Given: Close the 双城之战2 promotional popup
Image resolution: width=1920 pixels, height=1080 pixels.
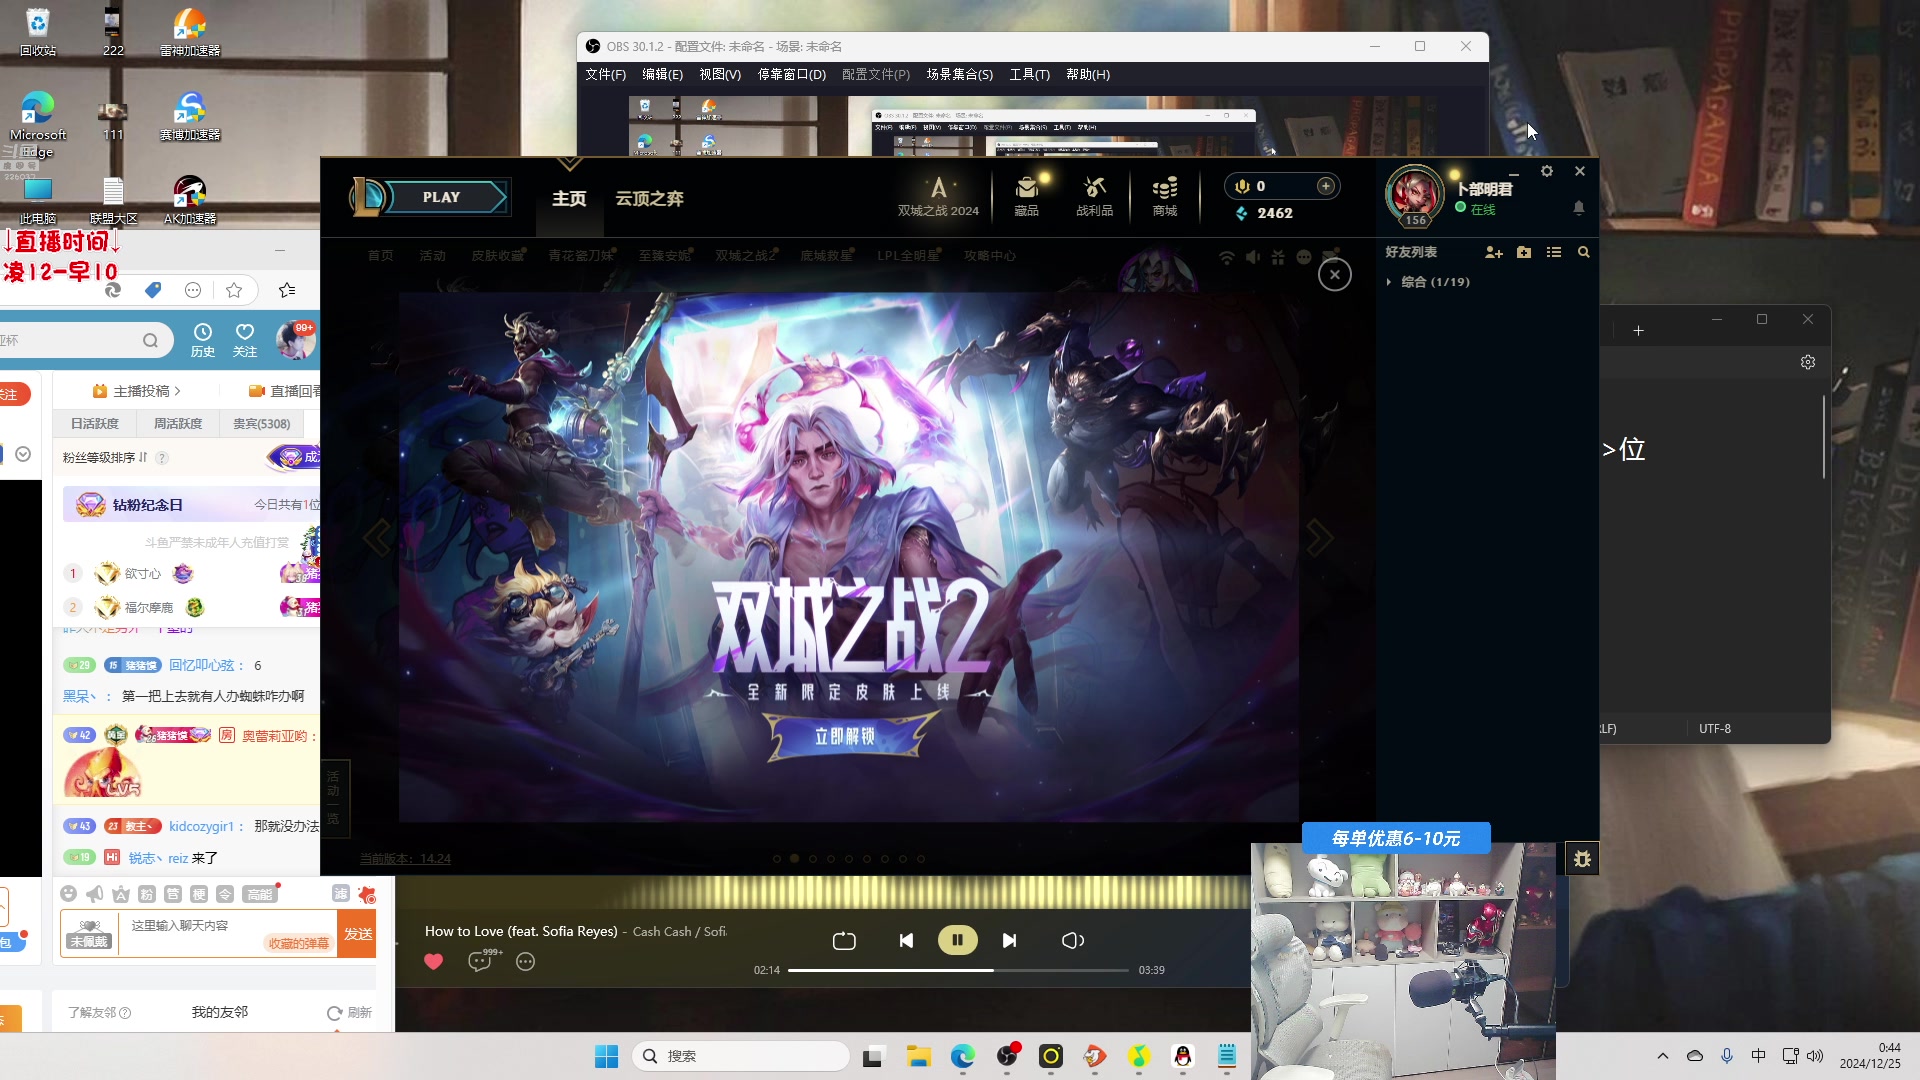Looking at the screenshot, I should point(1335,275).
